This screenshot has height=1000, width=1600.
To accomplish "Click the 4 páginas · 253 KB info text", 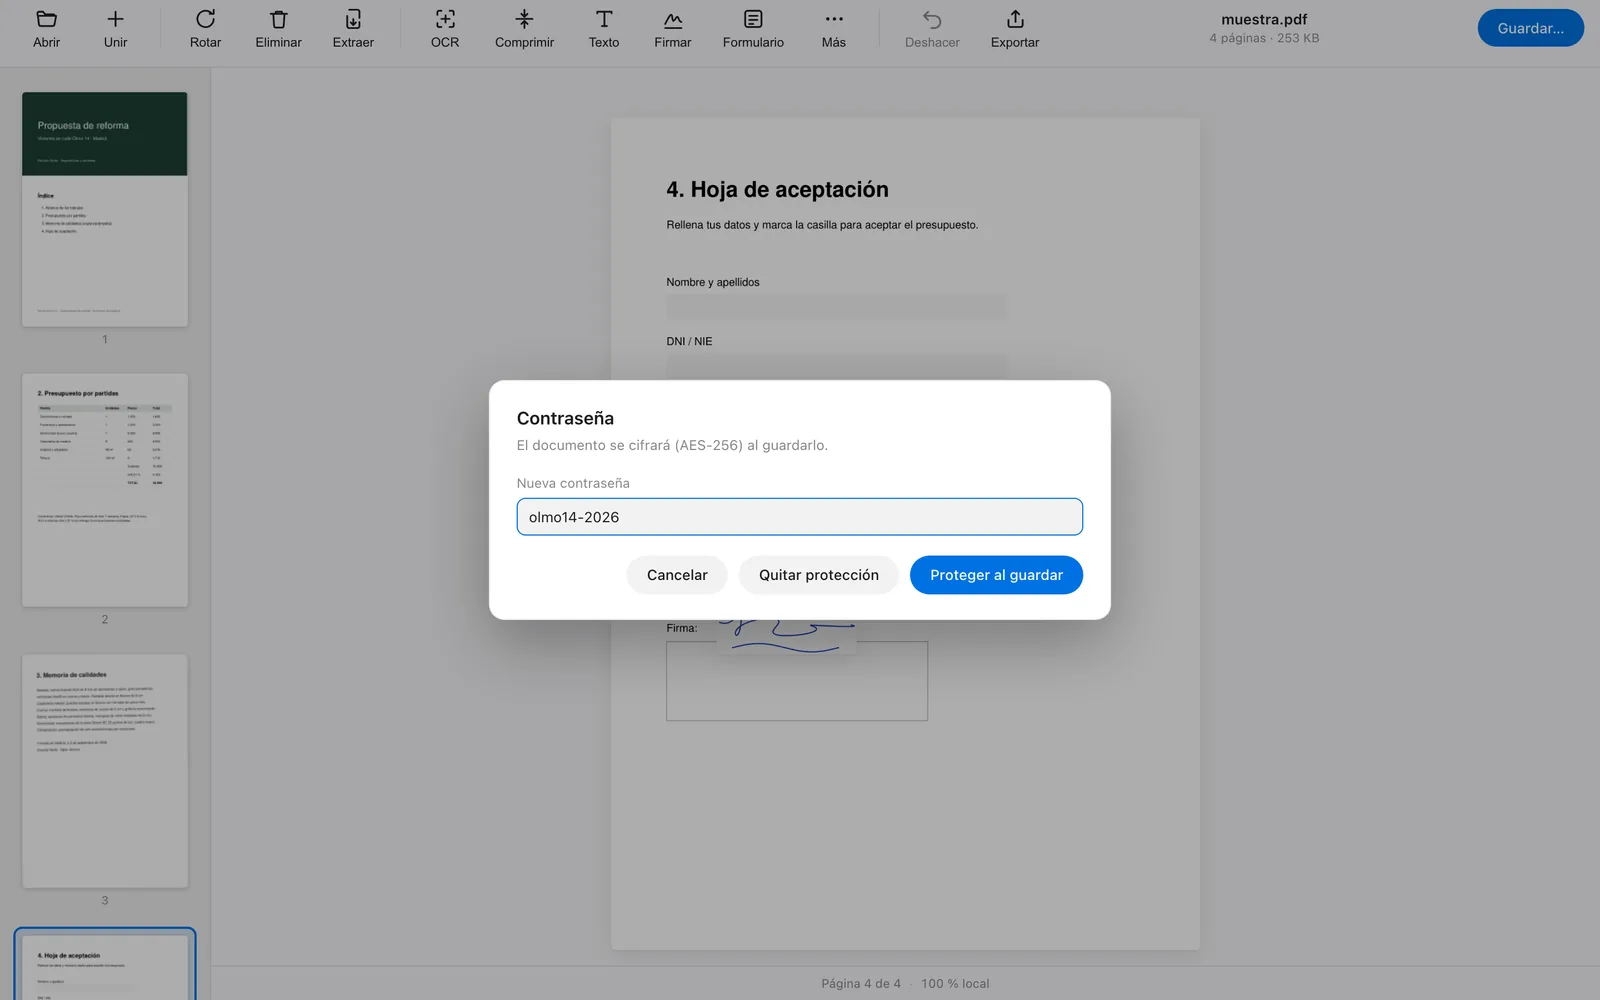I will pyautogui.click(x=1264, y=38).
